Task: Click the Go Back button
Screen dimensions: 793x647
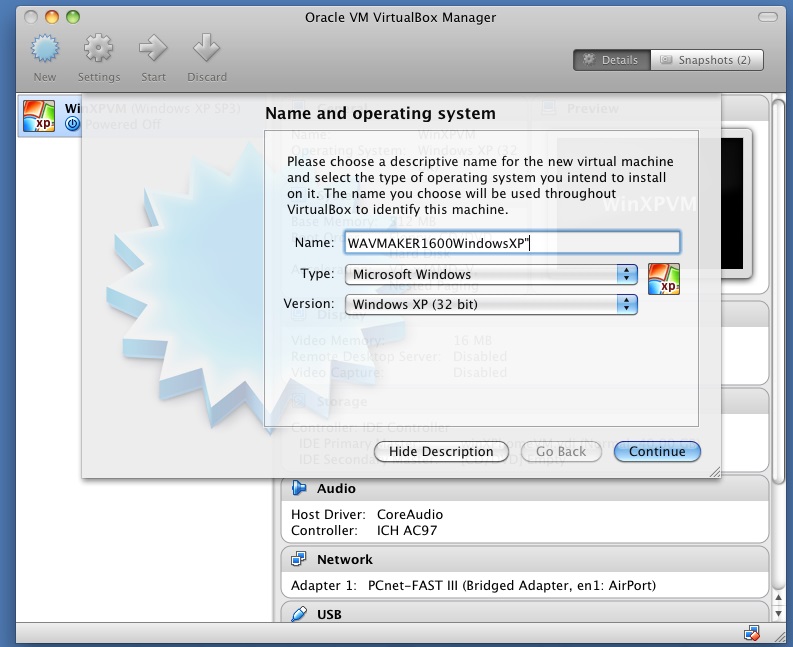Action: tap(560, 451)
